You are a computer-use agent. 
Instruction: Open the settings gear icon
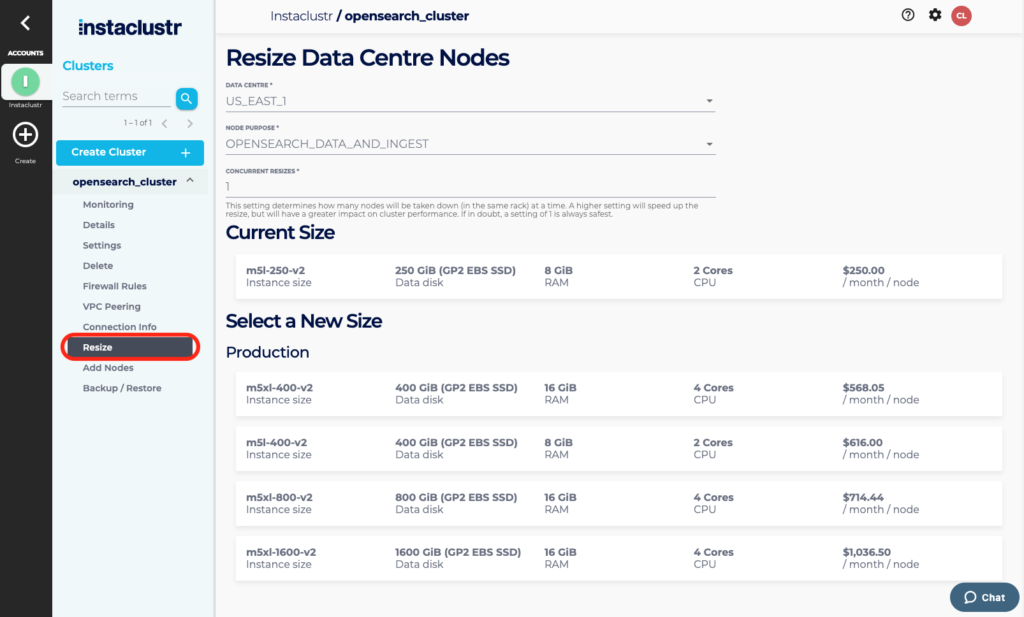point(935,15)
